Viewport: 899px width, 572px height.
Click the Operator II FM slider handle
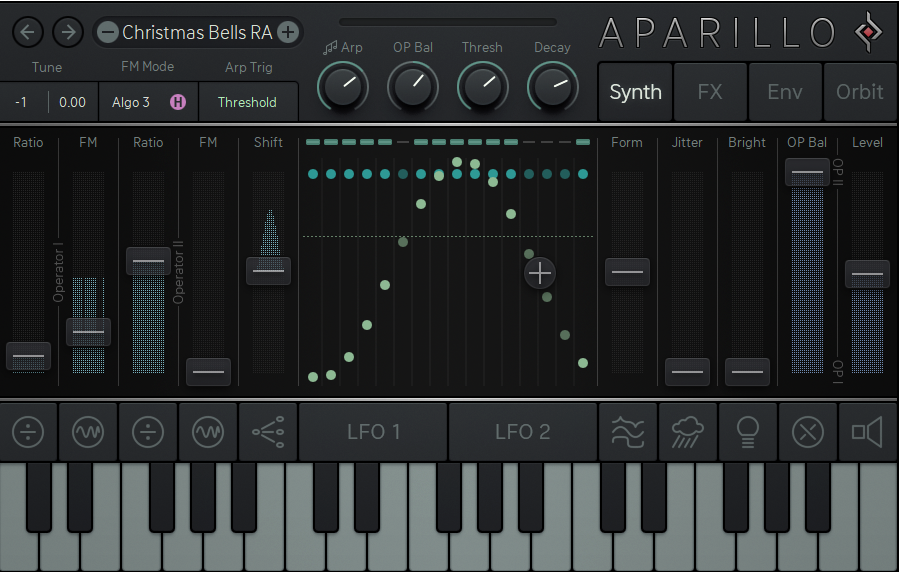click(209, 372)
